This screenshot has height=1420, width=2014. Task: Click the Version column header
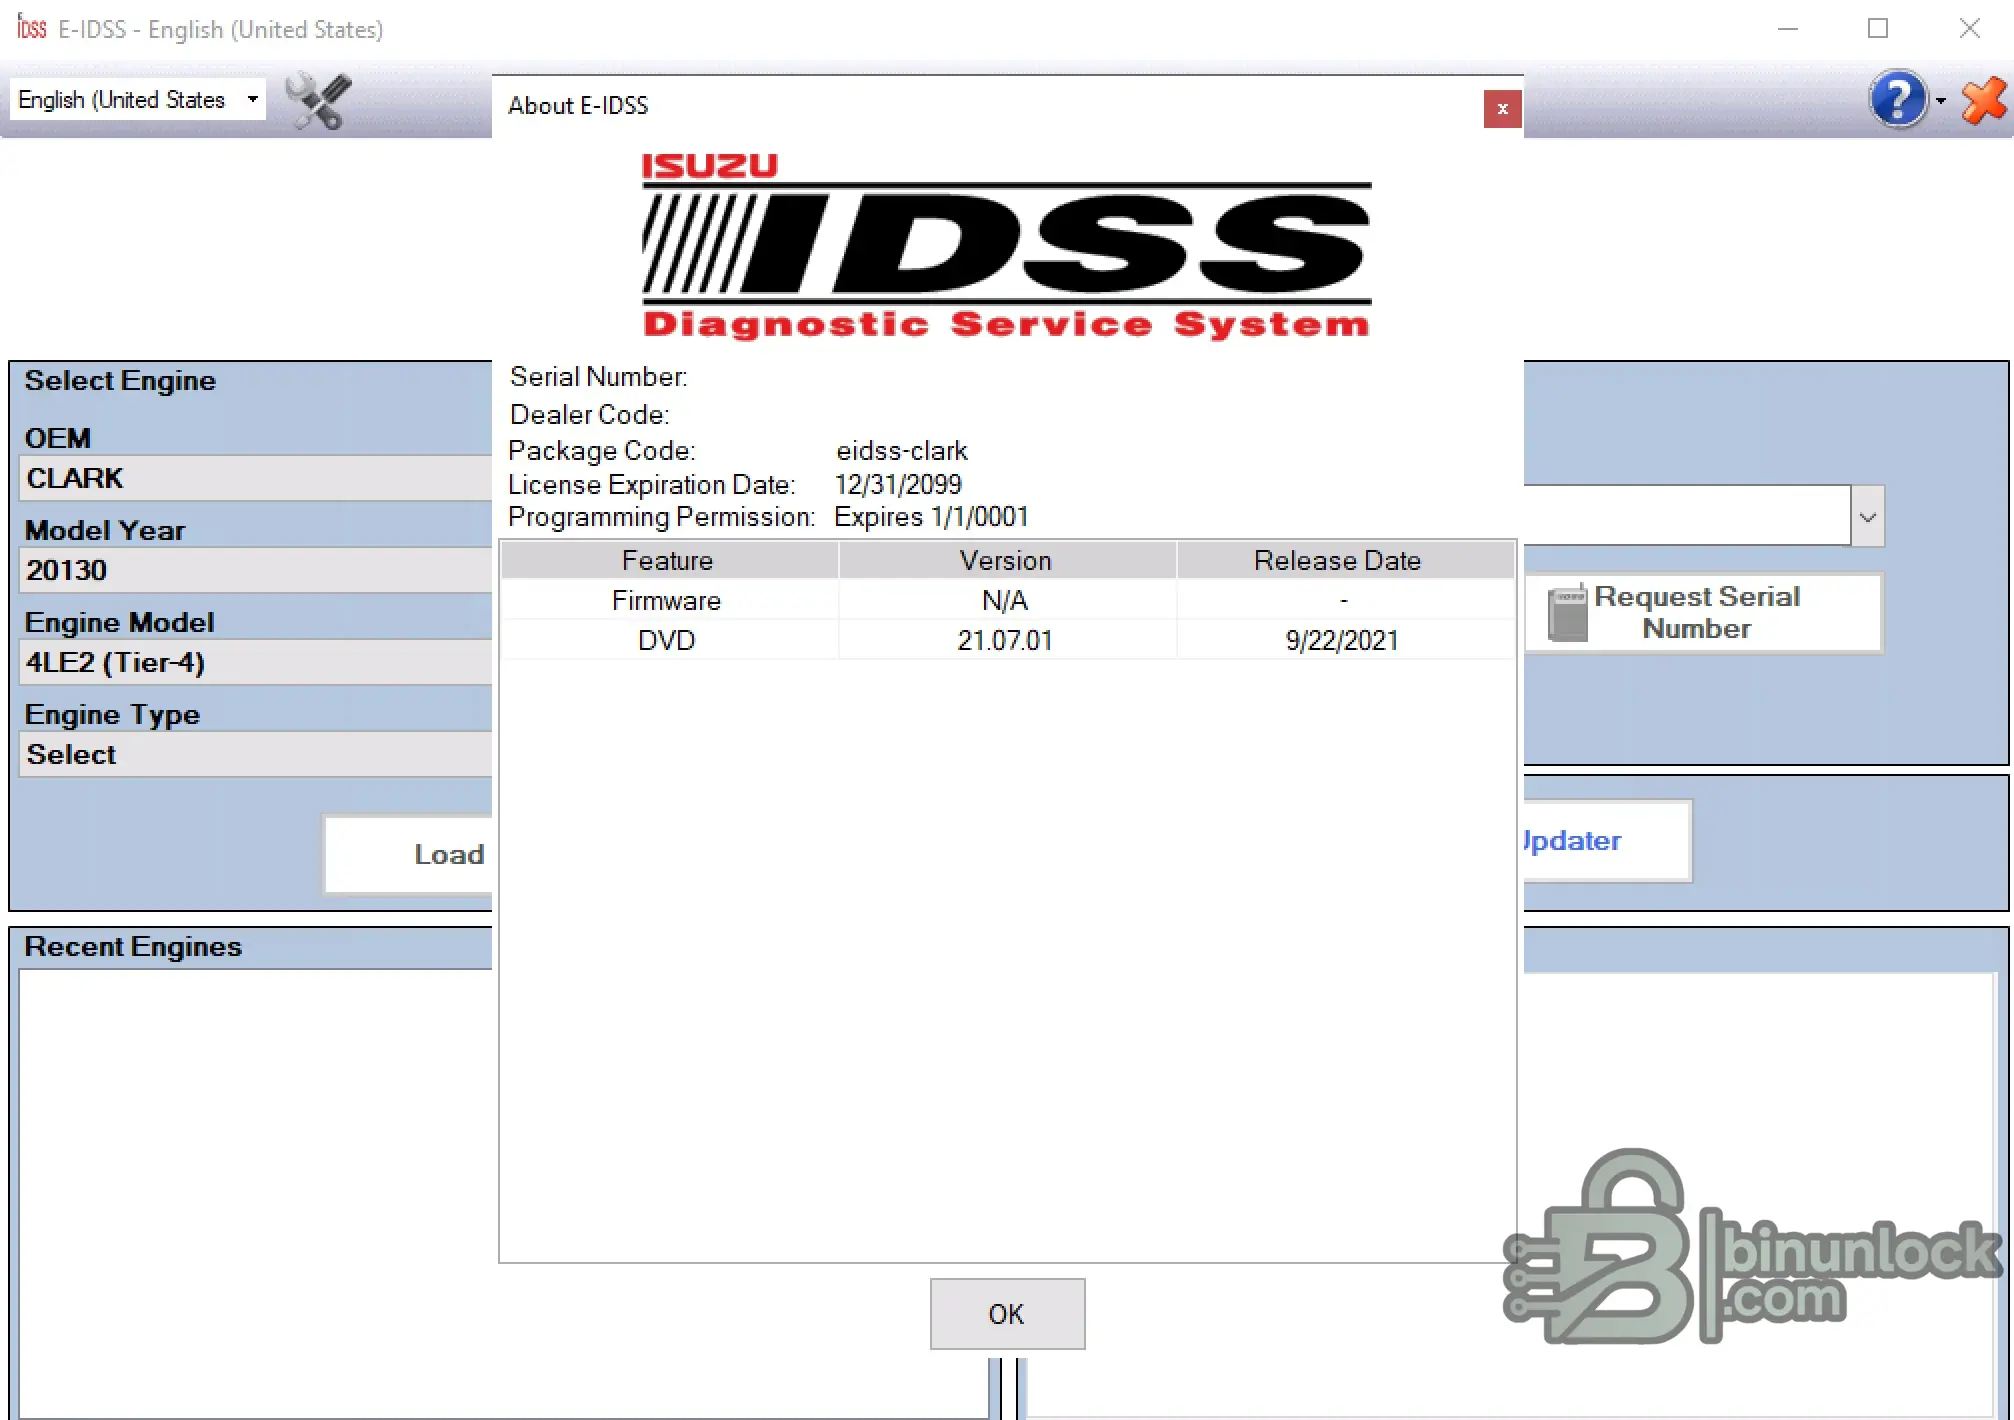pos(1006,560)
